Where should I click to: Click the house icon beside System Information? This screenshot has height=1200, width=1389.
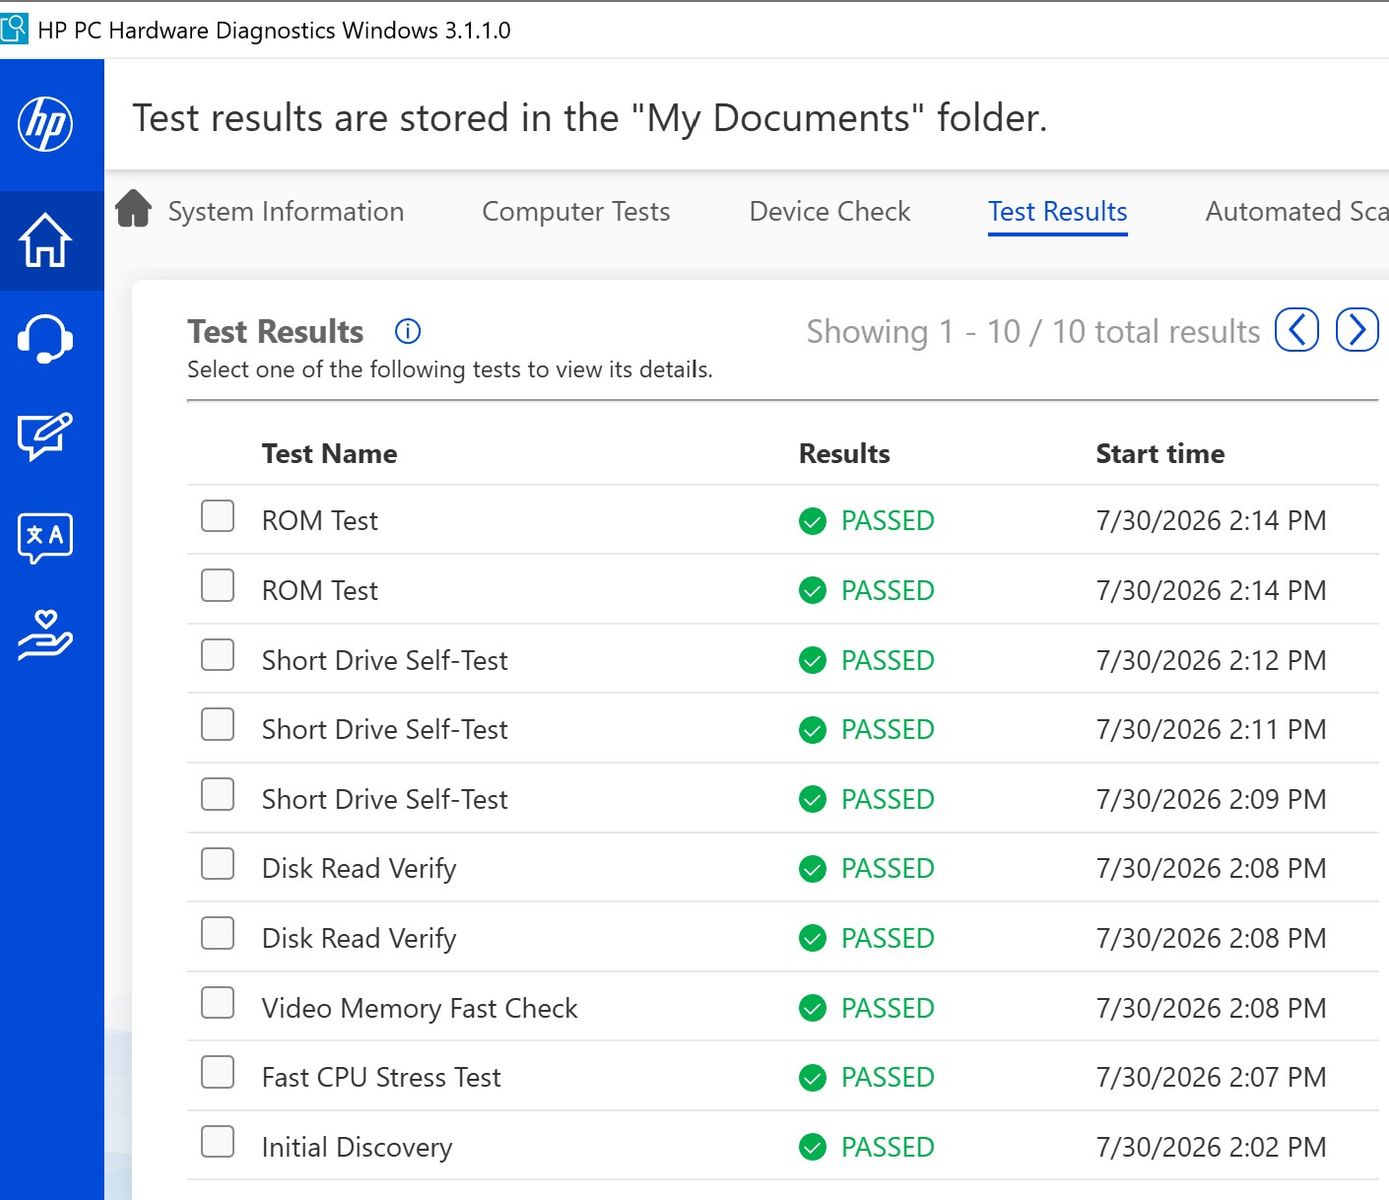click(133, 209)
